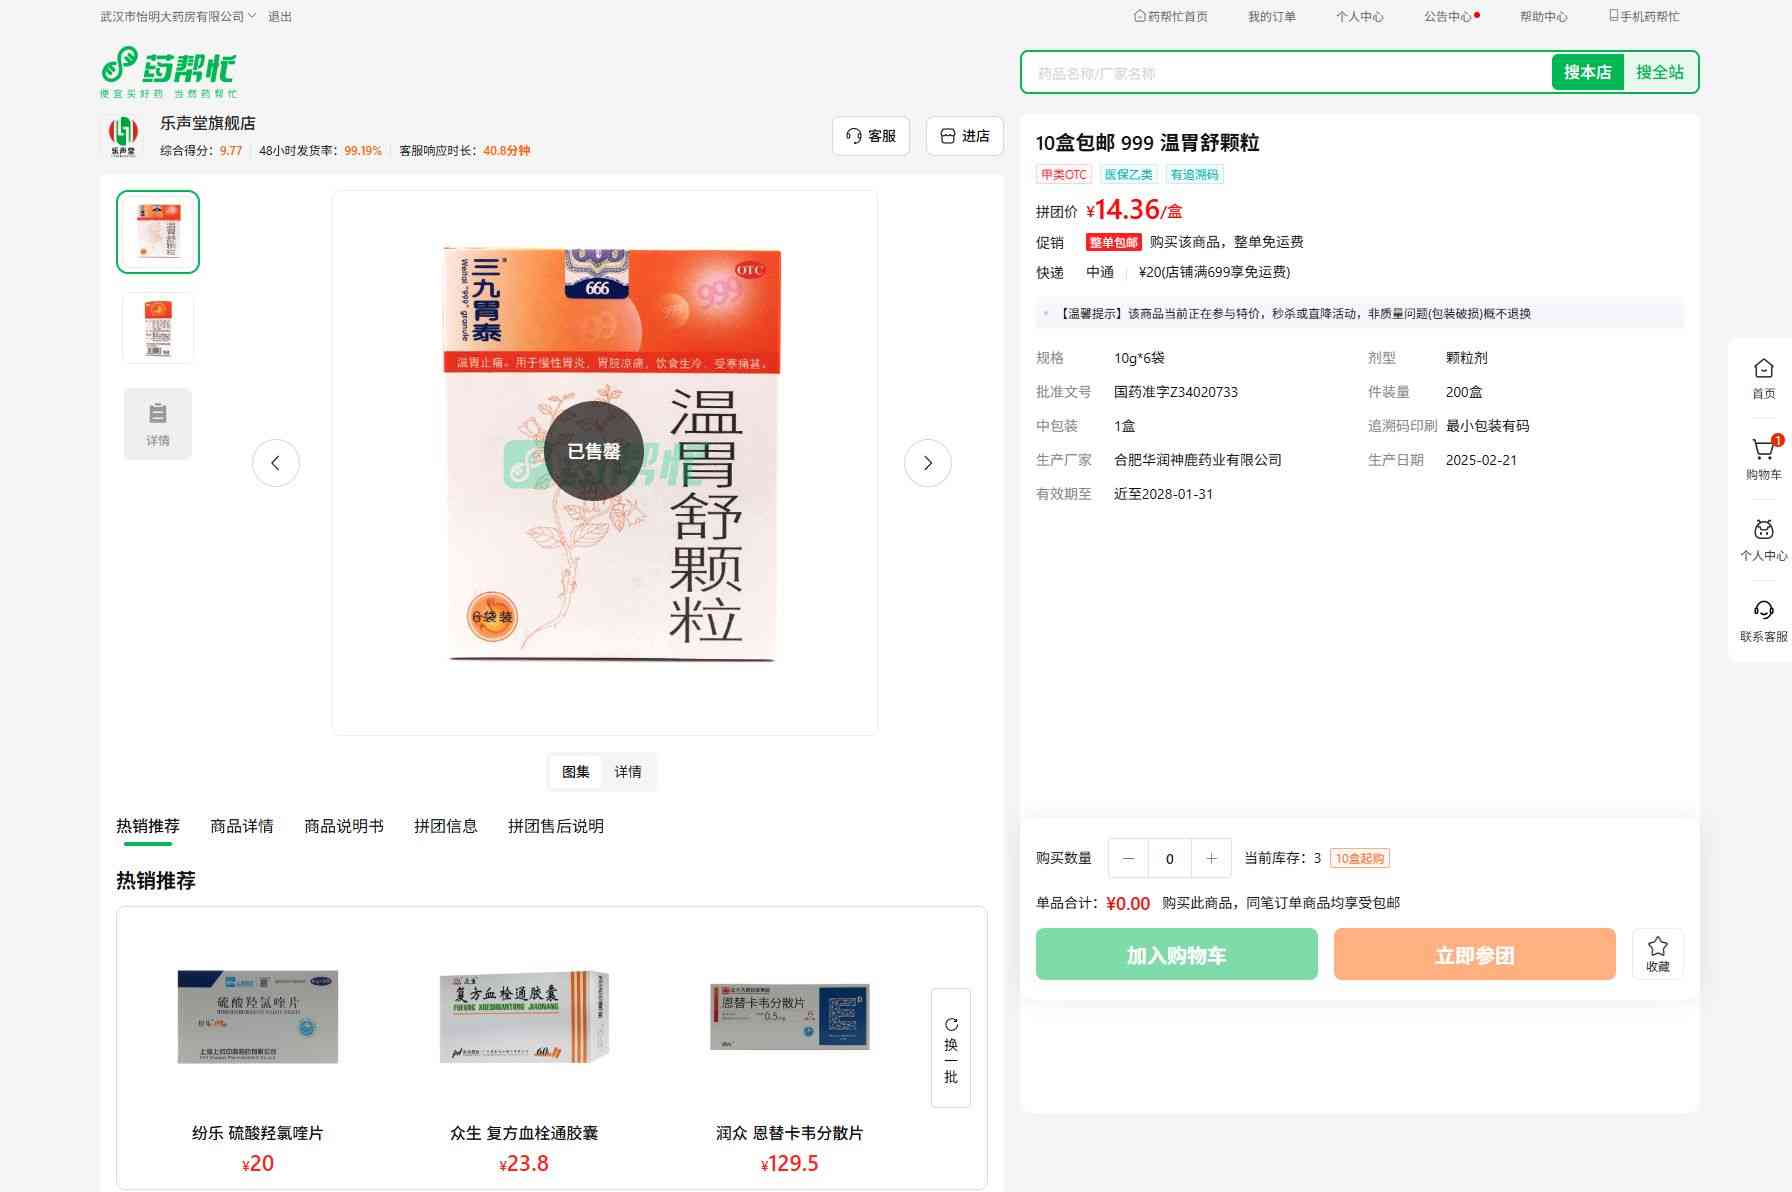Click the refresh recommendations icon
Image resolution: width=1792 pixels, height=1192 pixels.
(951, 1025)
